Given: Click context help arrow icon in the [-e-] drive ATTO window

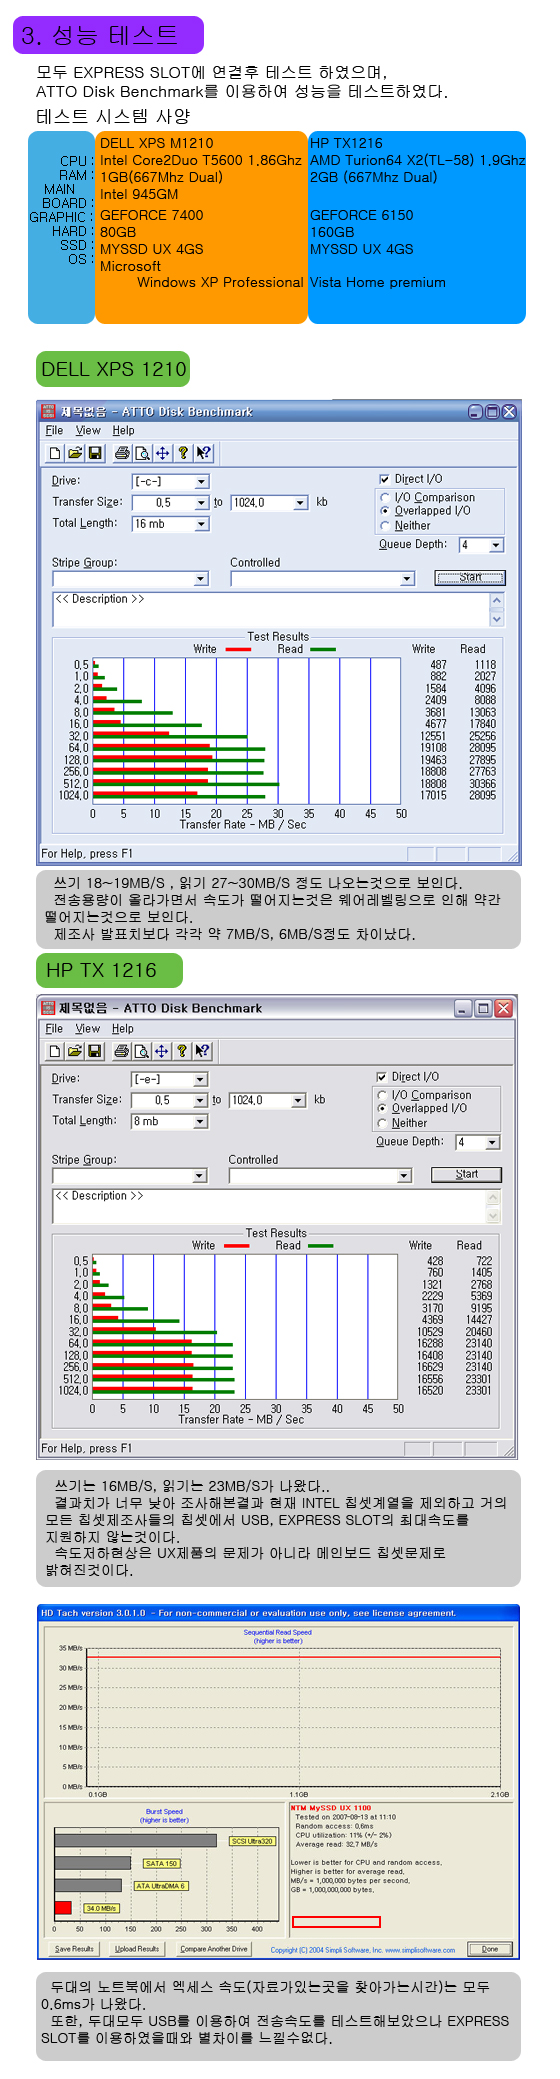Looking at the screenshot, I should coord(202,1051).
